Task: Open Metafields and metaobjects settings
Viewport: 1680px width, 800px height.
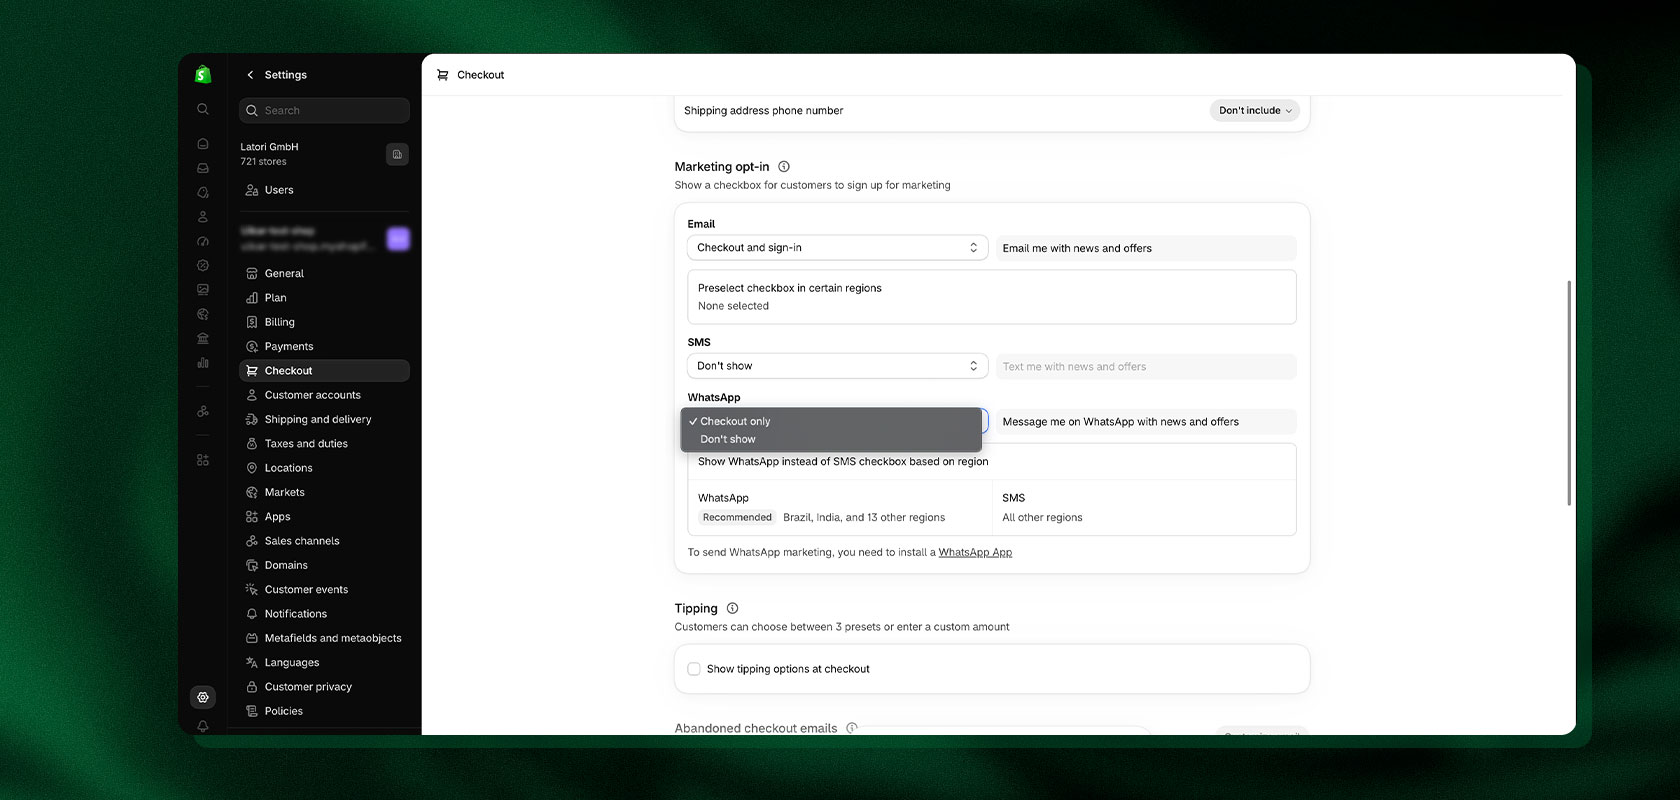Action: (324, 638)
